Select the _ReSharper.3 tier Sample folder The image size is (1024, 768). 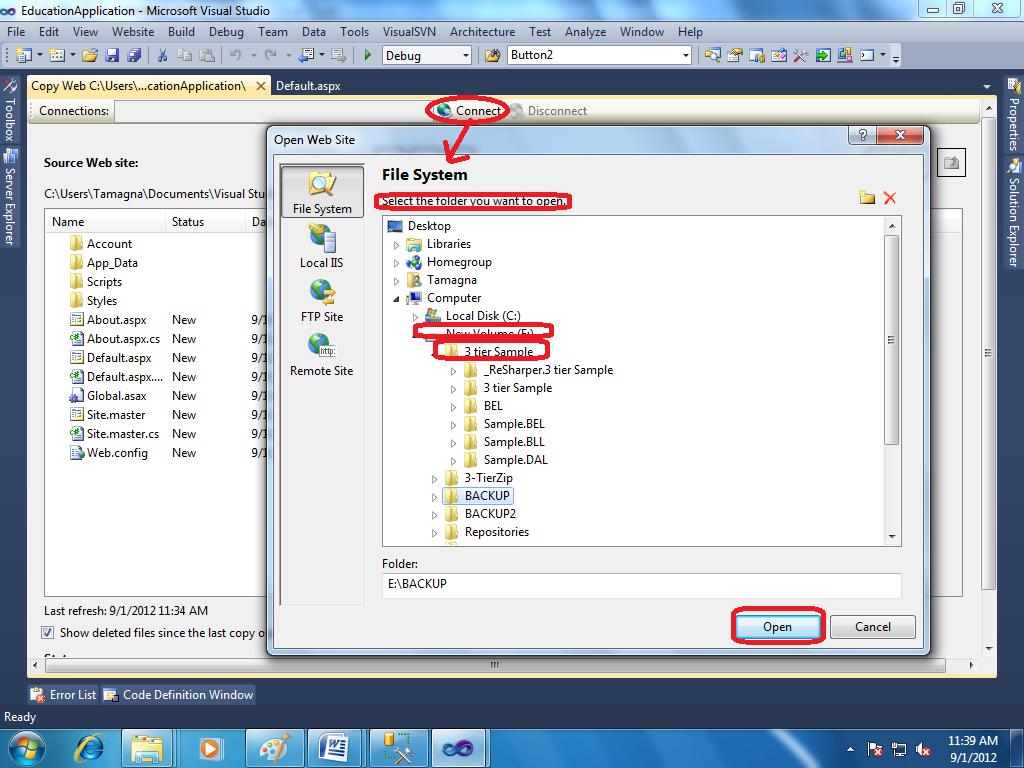coord(548,370)
